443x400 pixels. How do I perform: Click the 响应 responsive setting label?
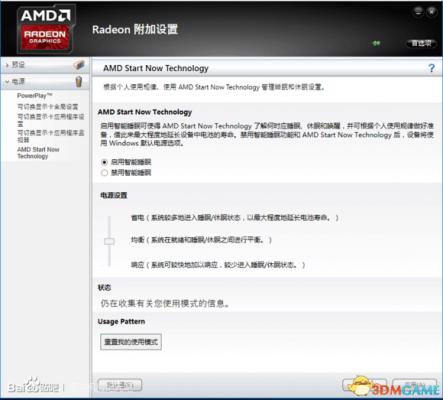(x=137, y=265)
